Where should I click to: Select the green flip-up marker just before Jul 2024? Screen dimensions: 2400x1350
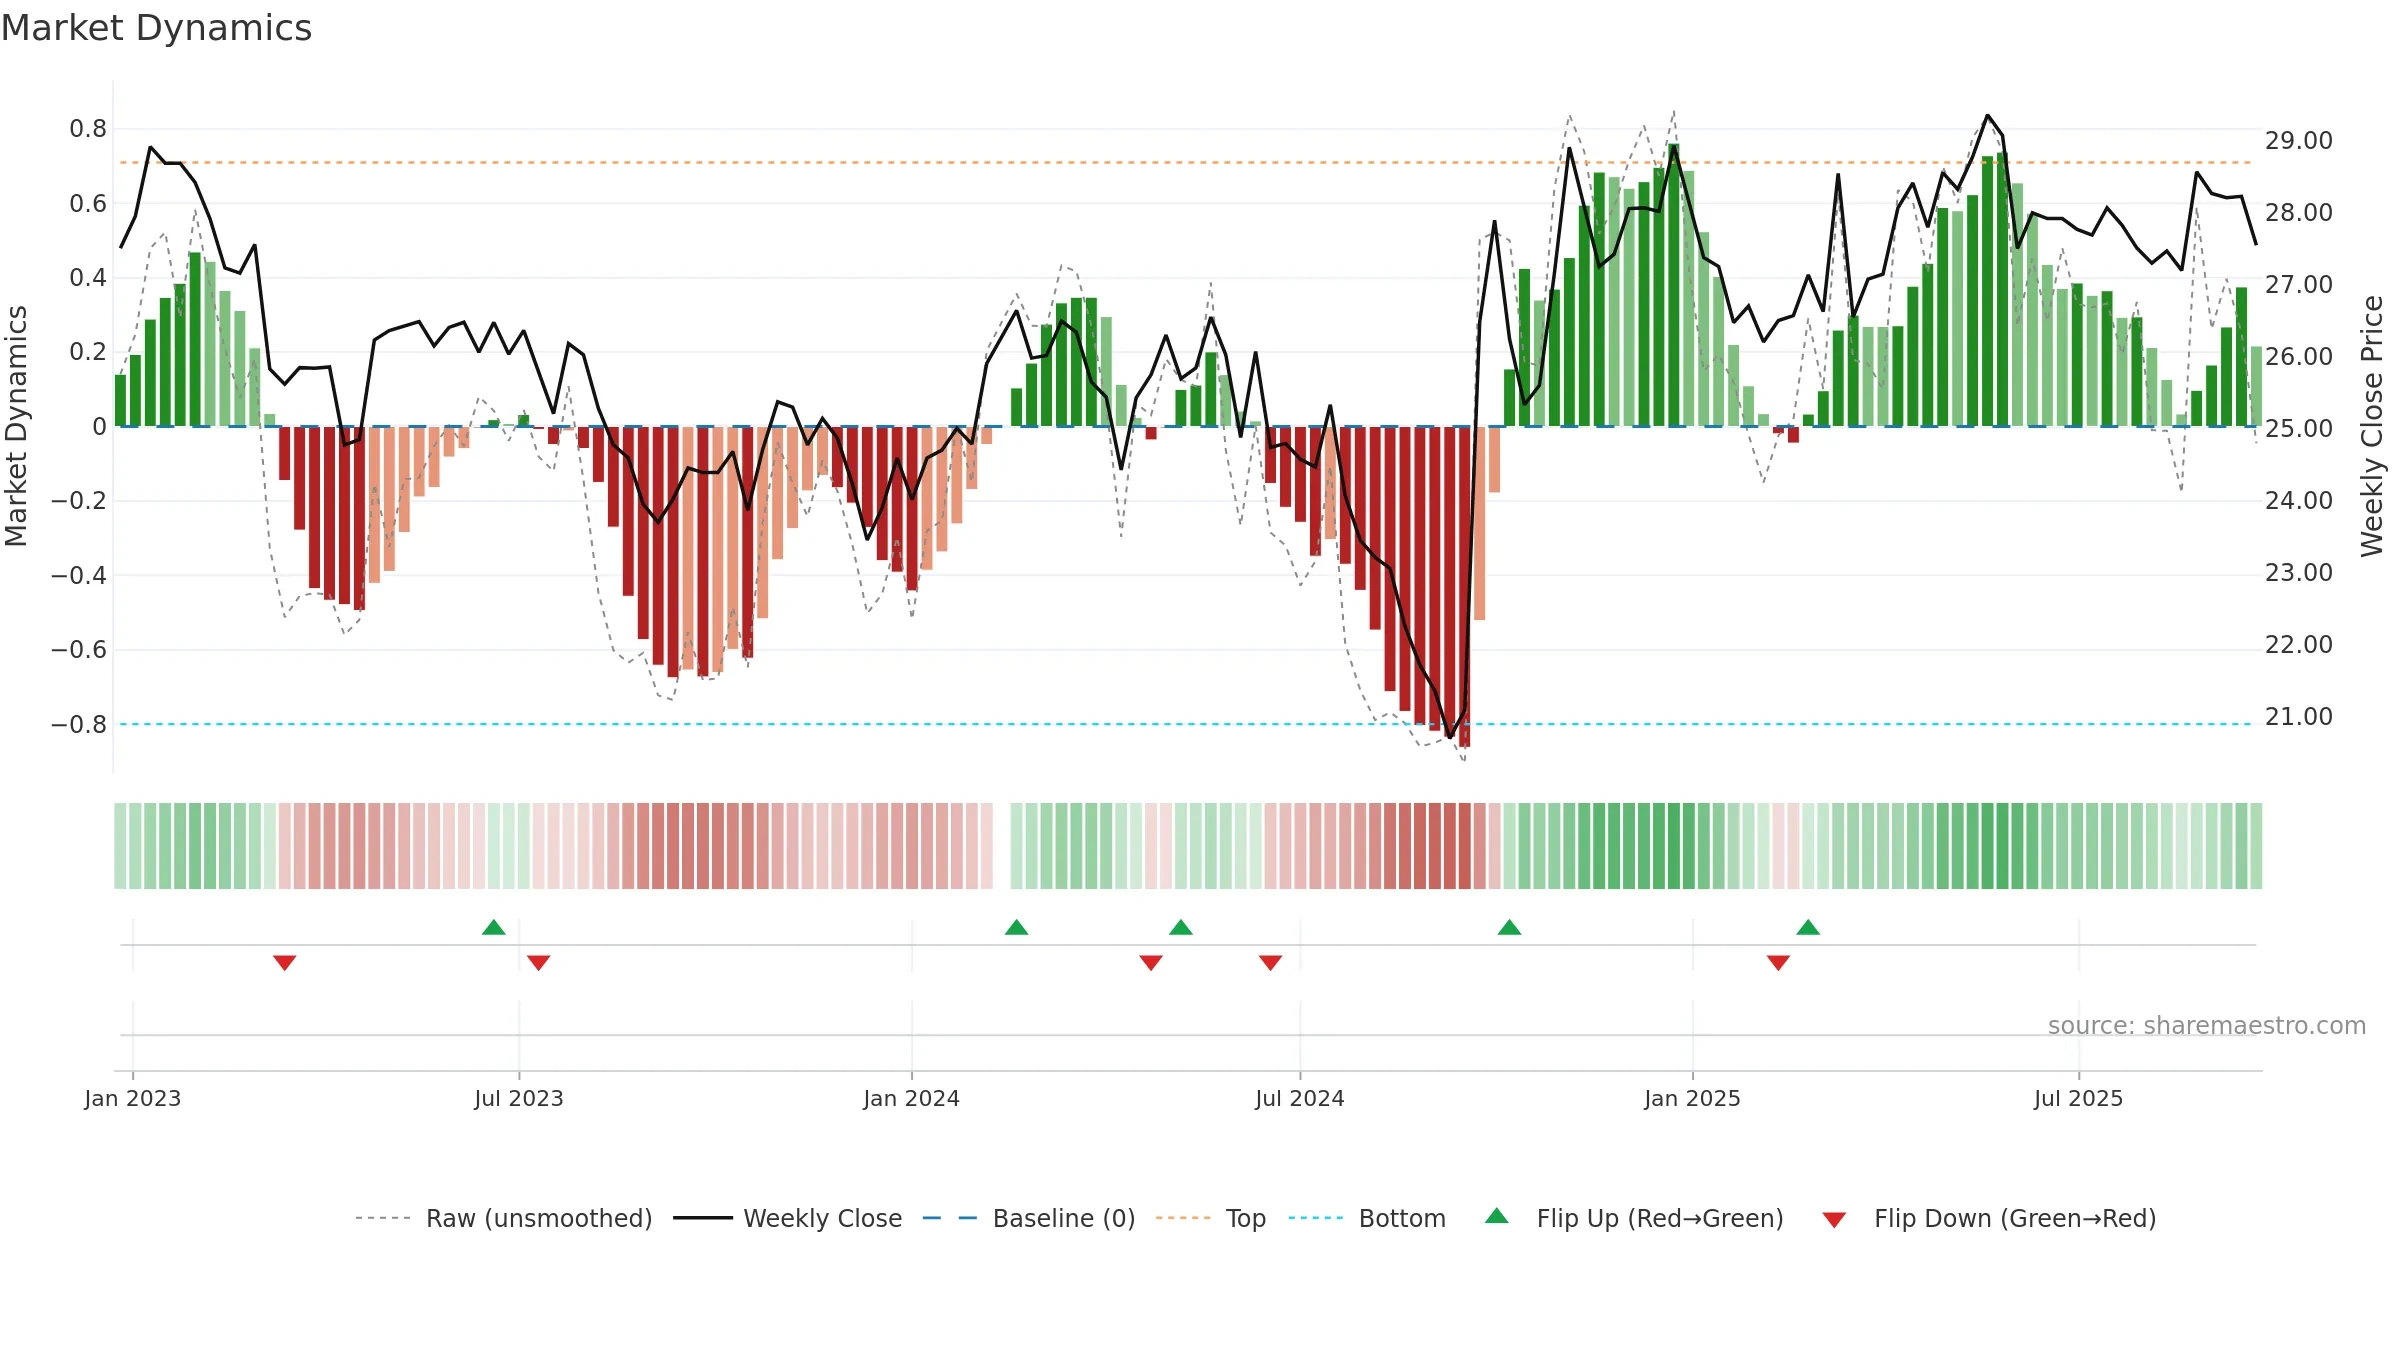pos(1181,927)
